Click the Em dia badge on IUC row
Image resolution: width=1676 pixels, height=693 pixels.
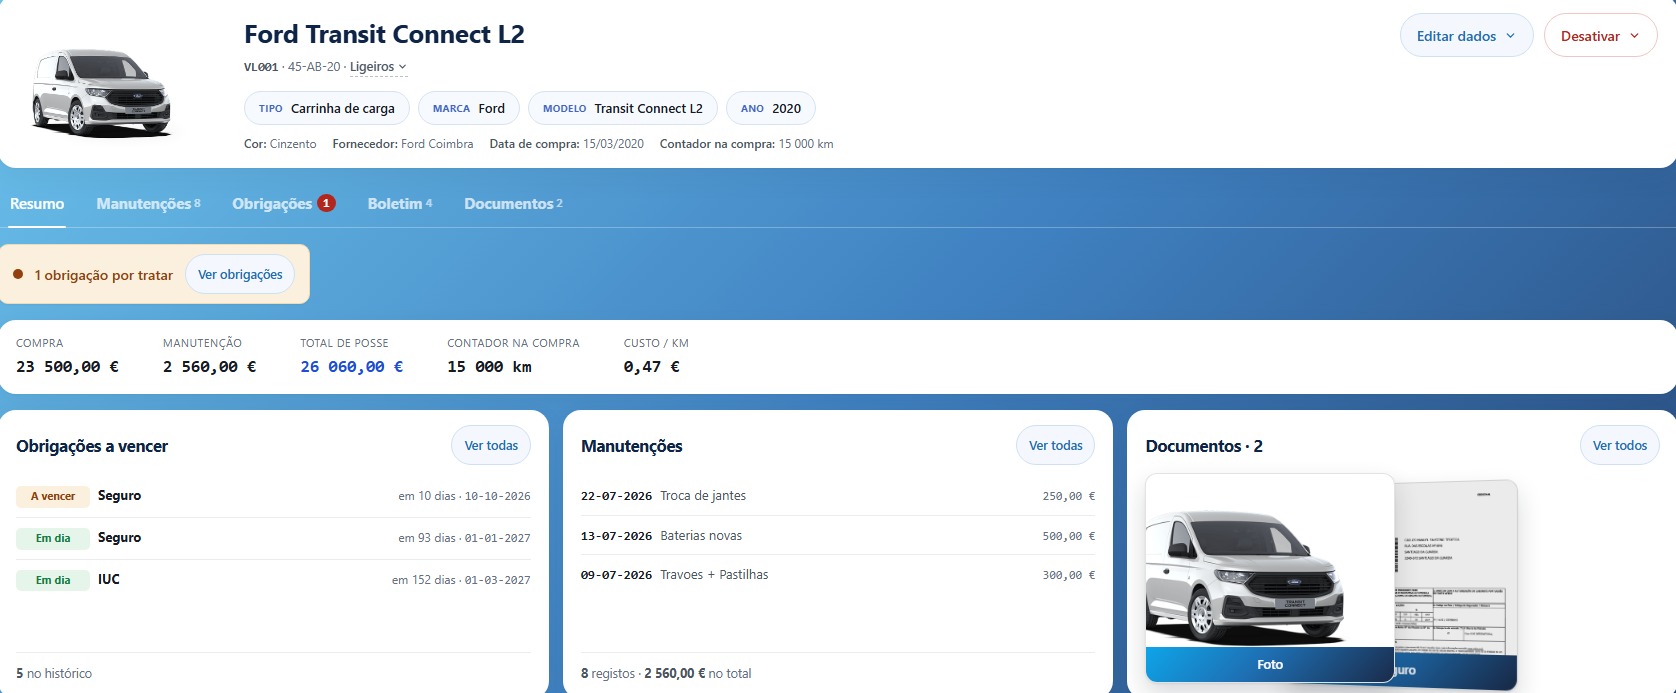[53, 580]
